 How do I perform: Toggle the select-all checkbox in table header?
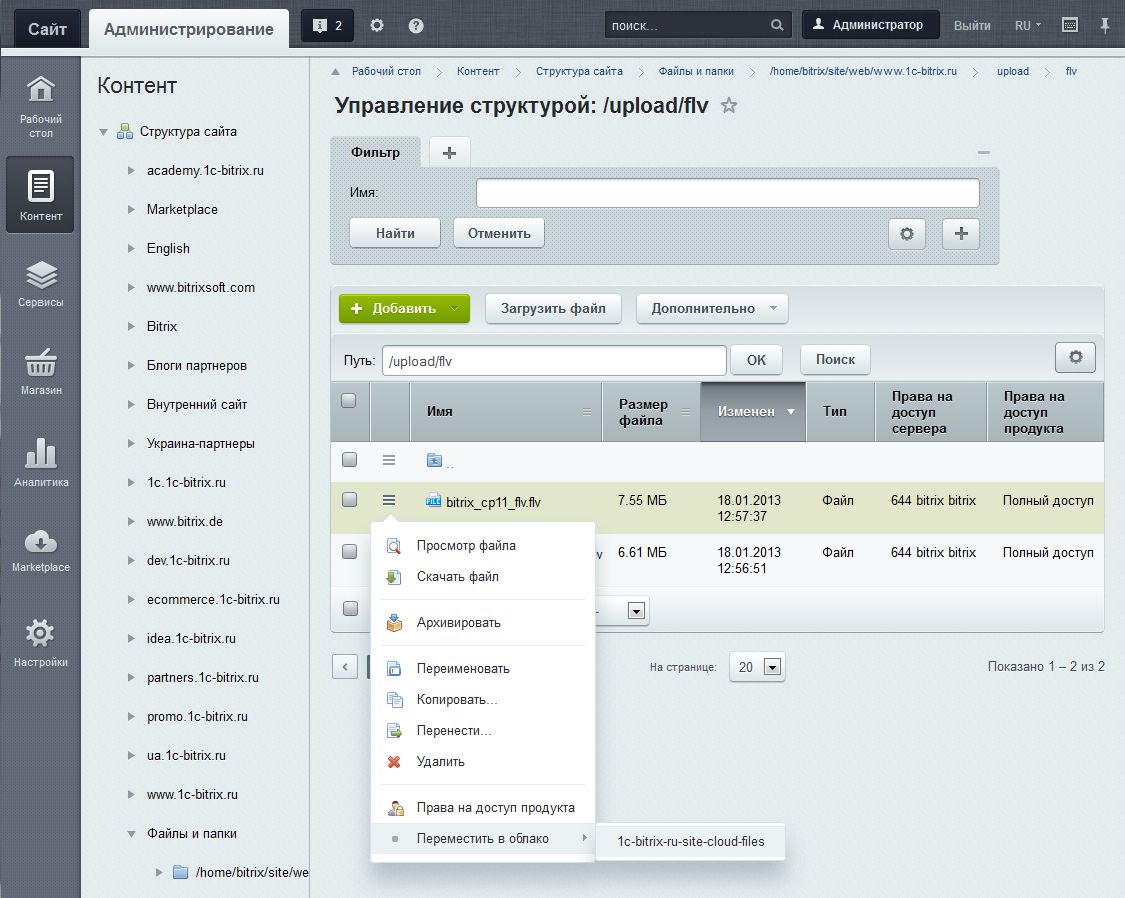349,401
